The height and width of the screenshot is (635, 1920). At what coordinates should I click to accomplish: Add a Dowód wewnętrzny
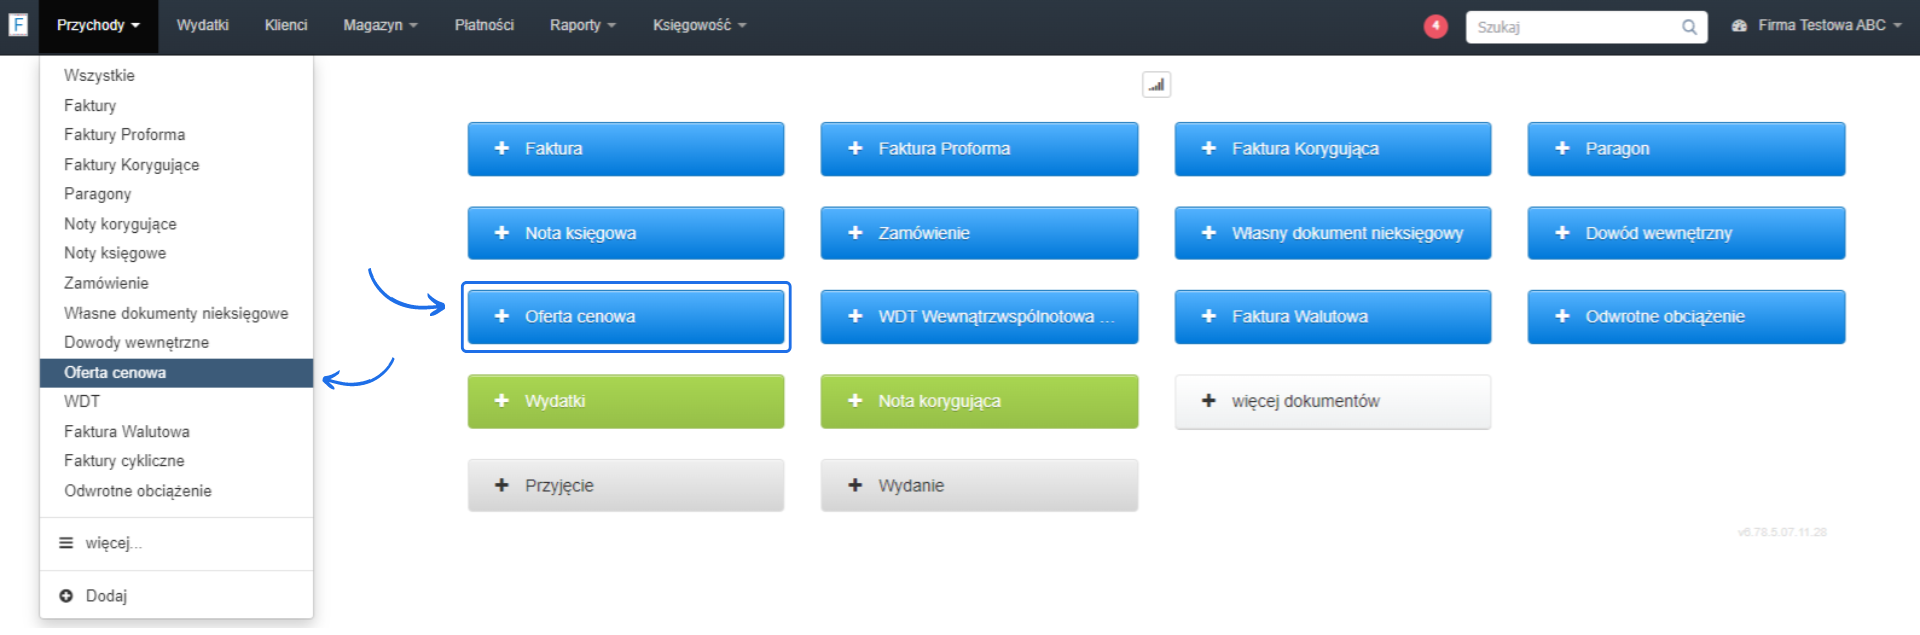1686,233
